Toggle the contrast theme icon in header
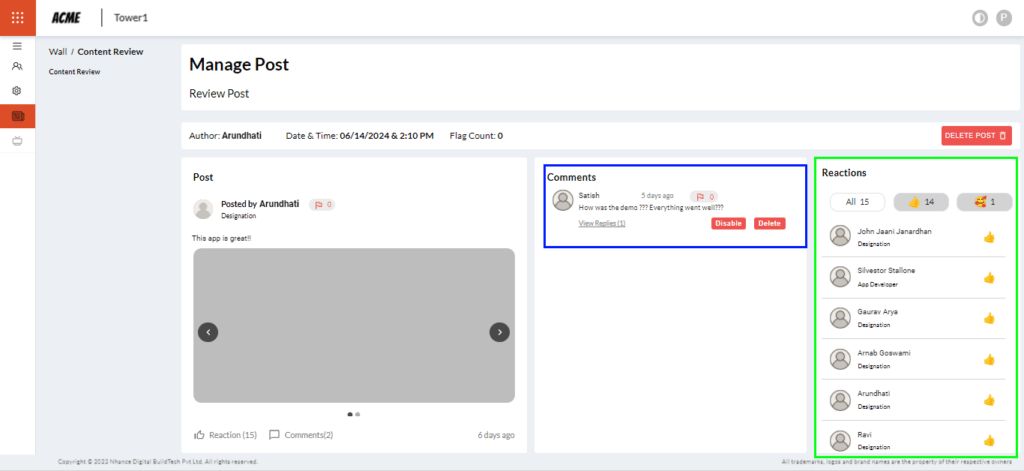 click(x=979, y=18)
